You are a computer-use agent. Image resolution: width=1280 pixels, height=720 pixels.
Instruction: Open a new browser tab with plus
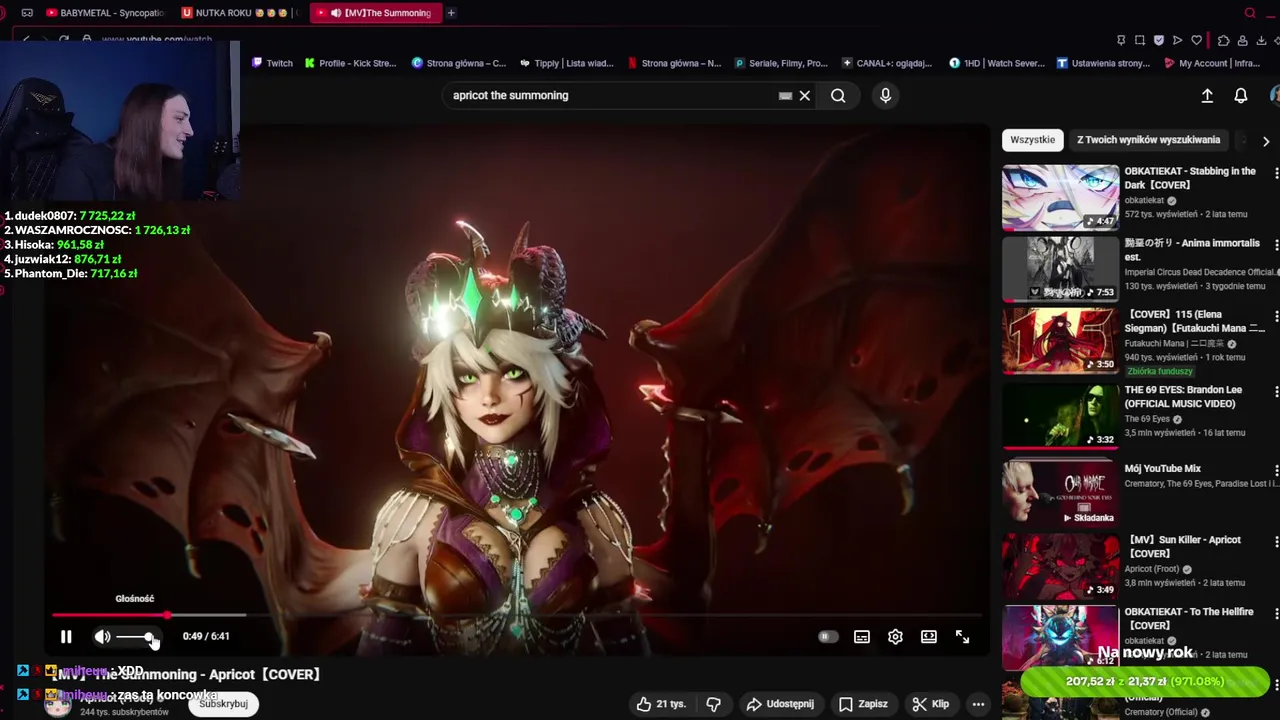pos(451,13)
